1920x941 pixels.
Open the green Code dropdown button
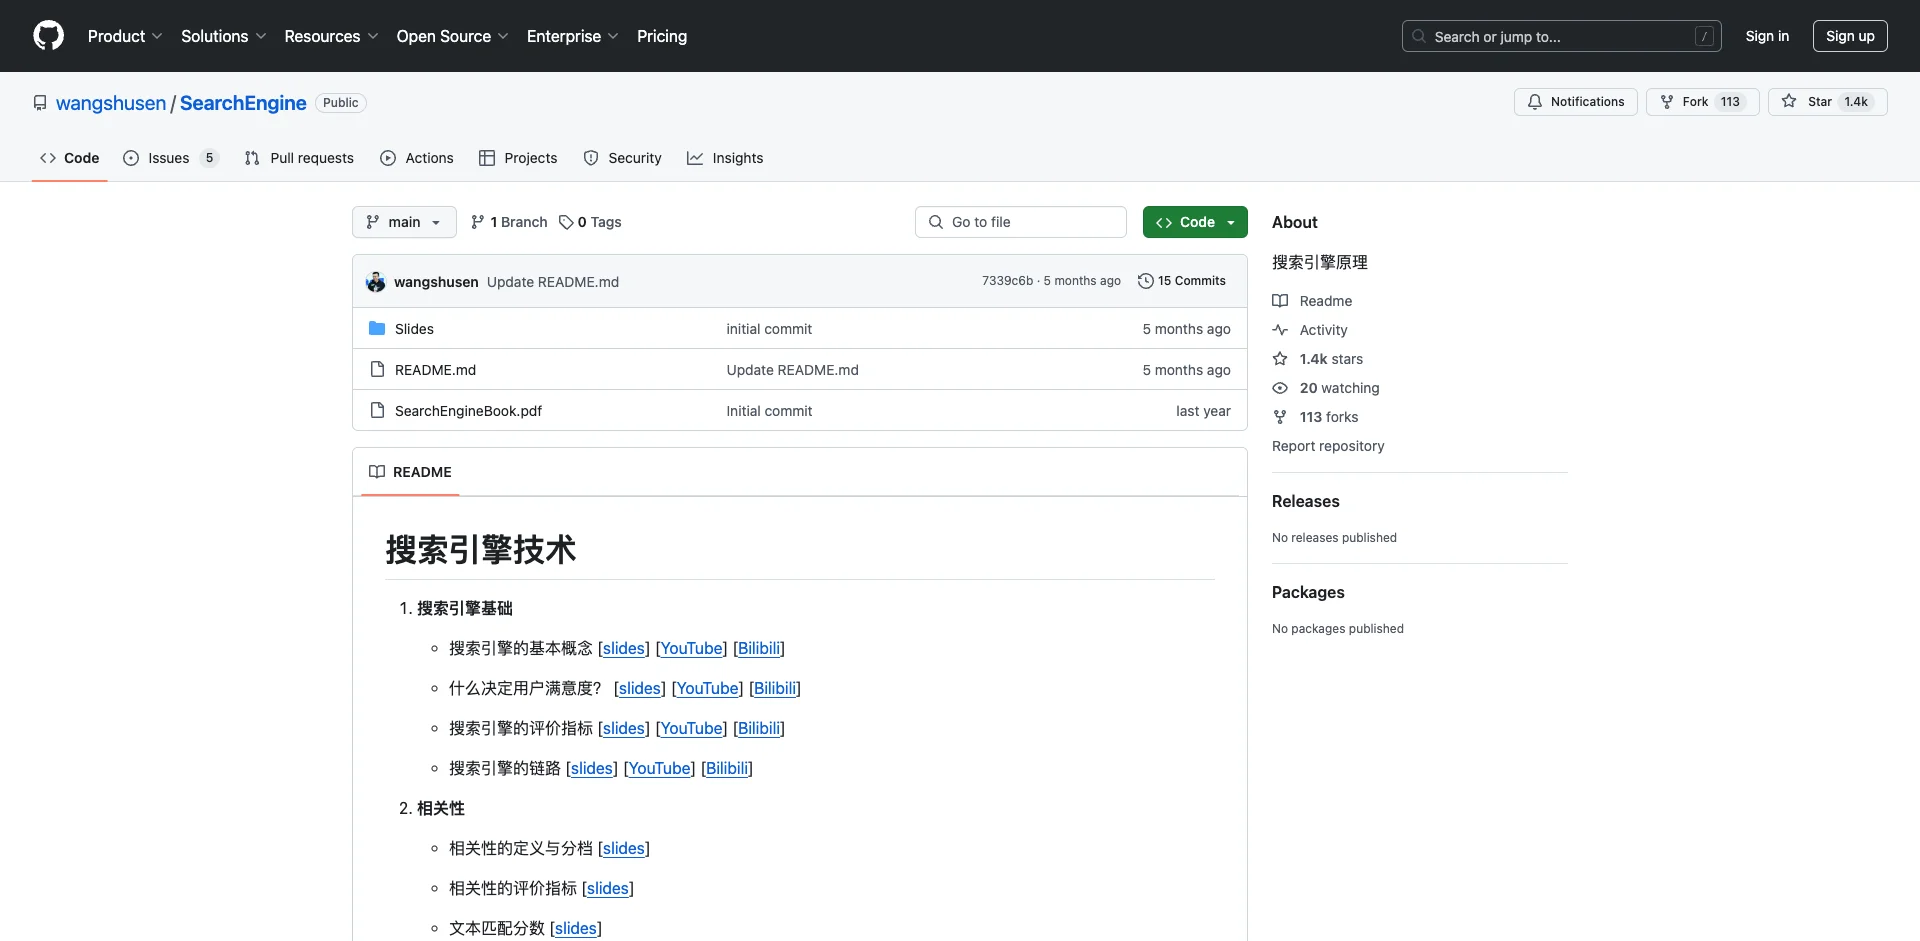coord(1195,222)
